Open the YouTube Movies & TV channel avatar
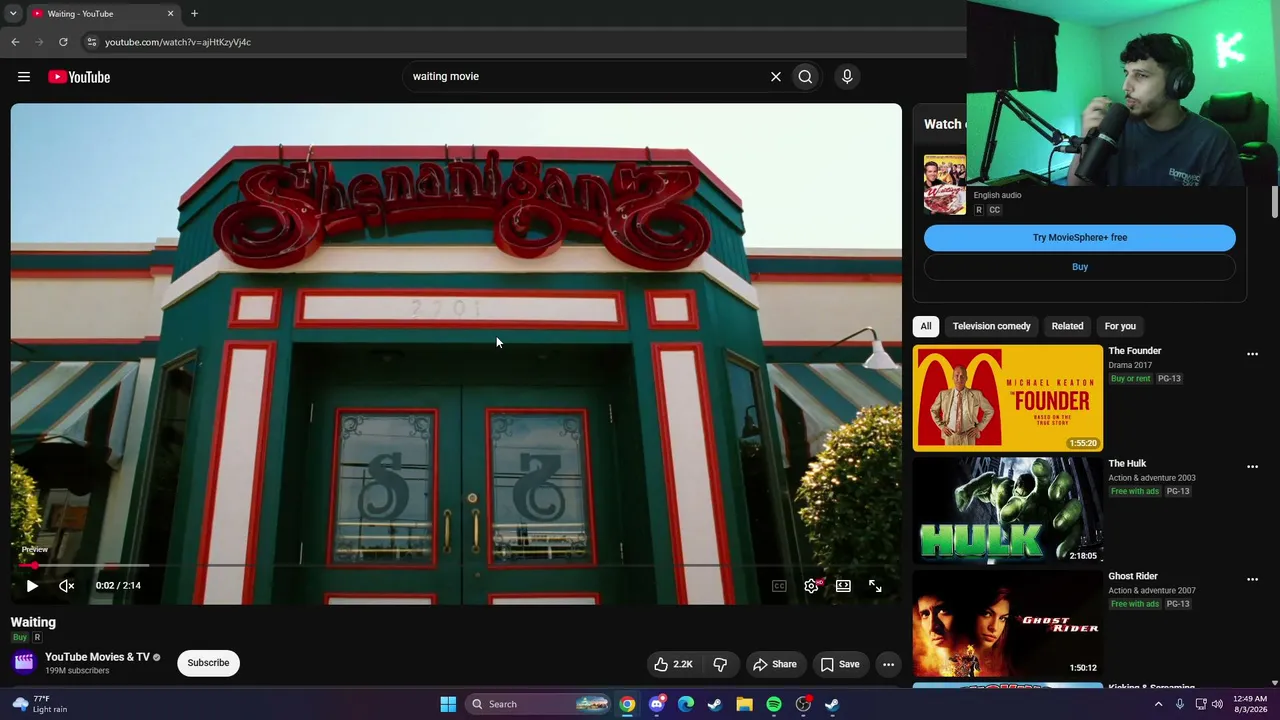Screen dimensions: 1280x720 tap(24, 662)
